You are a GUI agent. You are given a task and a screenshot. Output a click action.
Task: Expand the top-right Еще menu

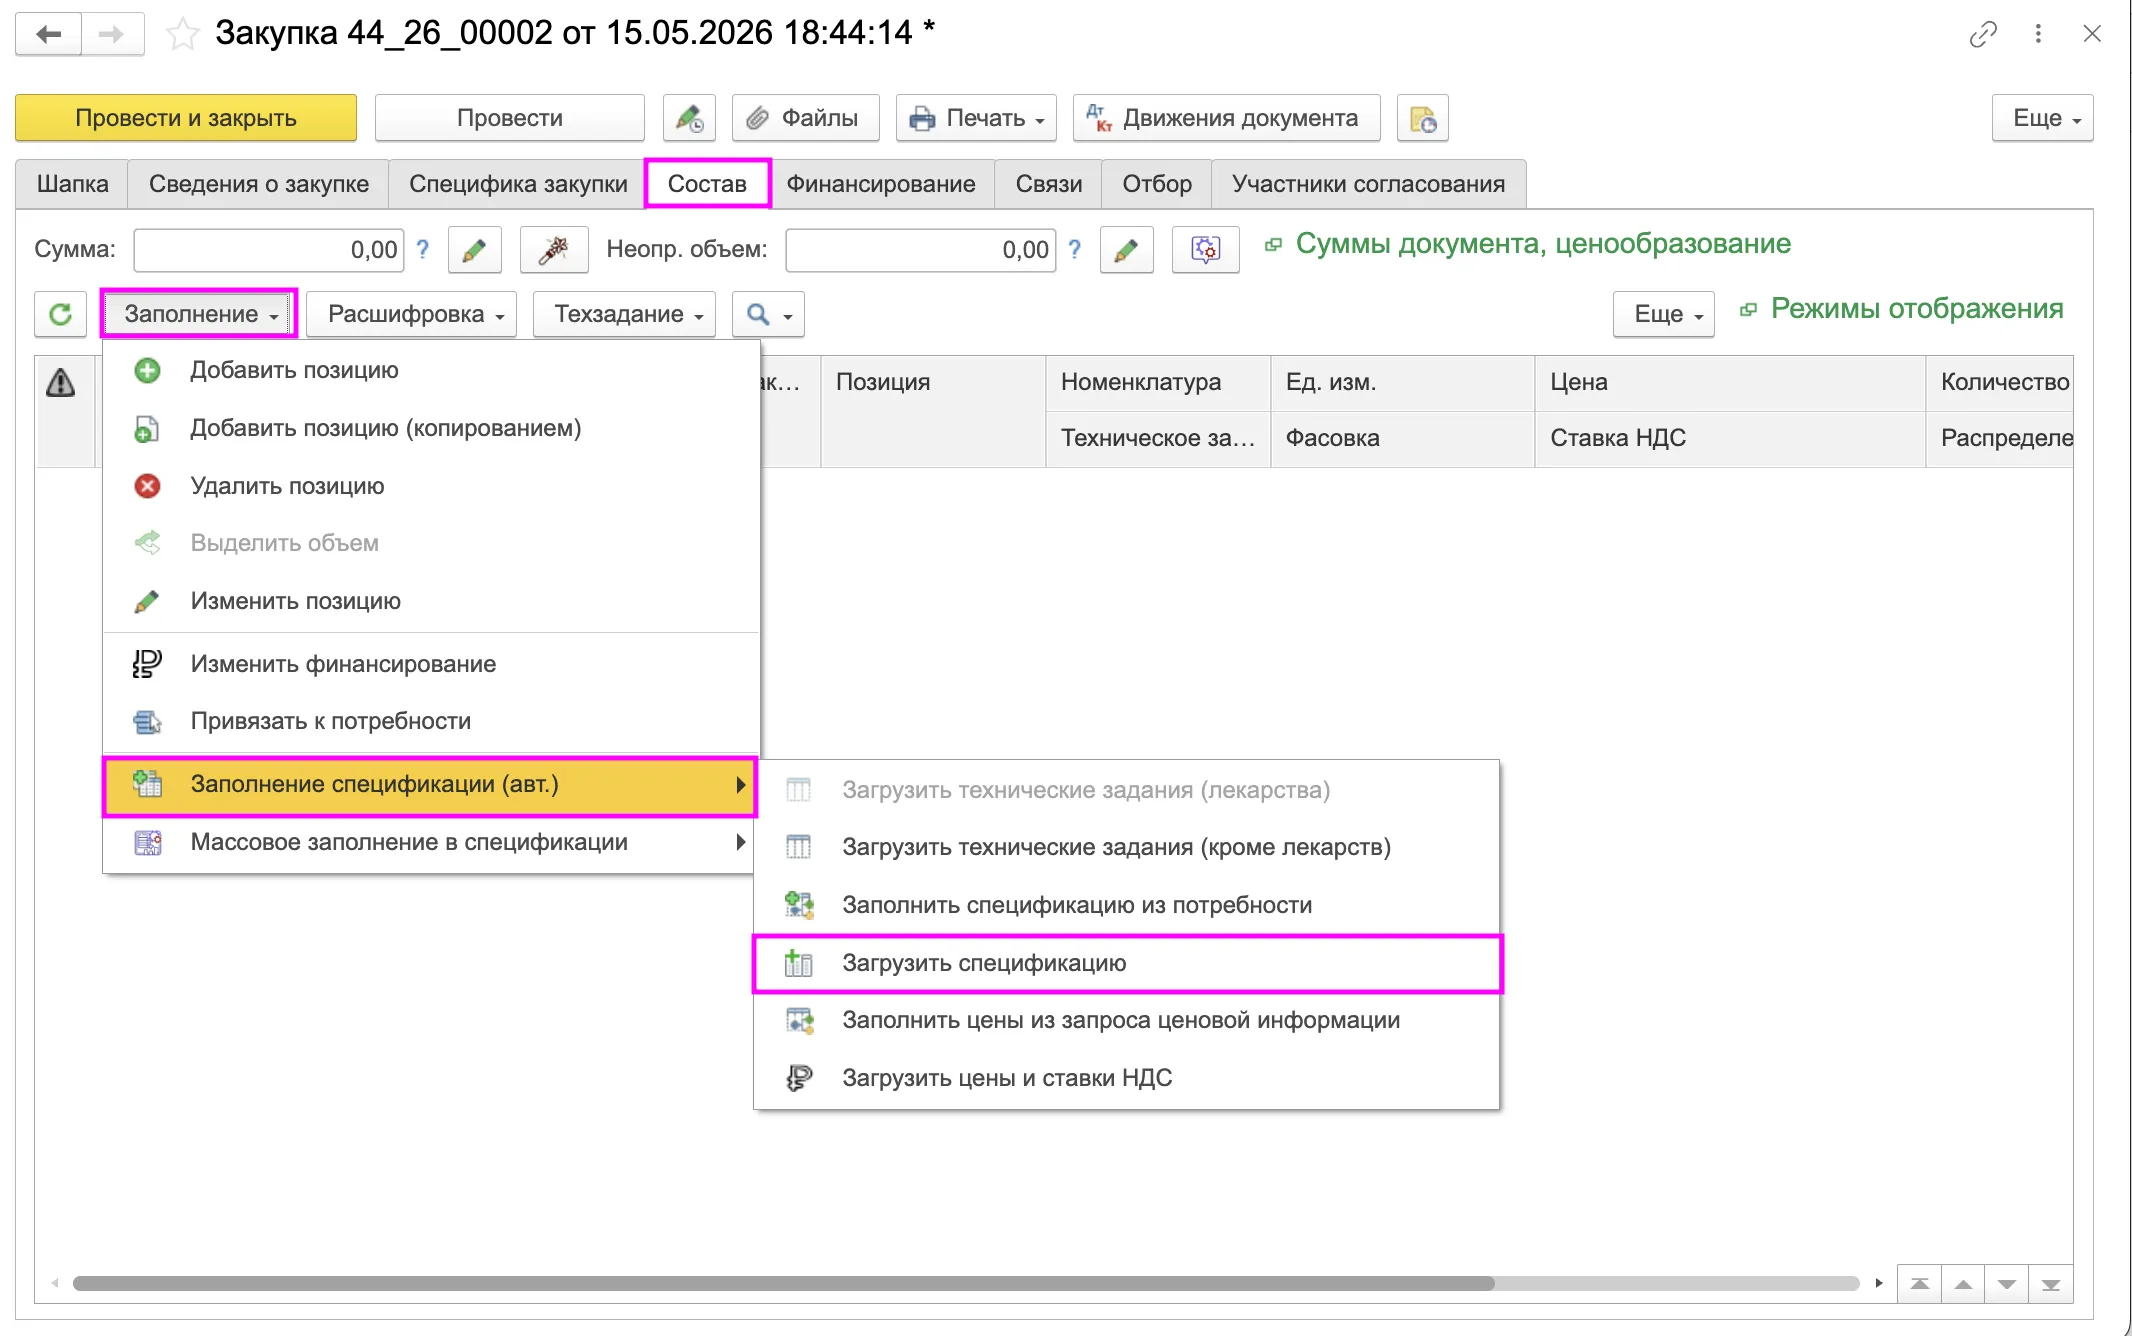(x=2042, y=118)
